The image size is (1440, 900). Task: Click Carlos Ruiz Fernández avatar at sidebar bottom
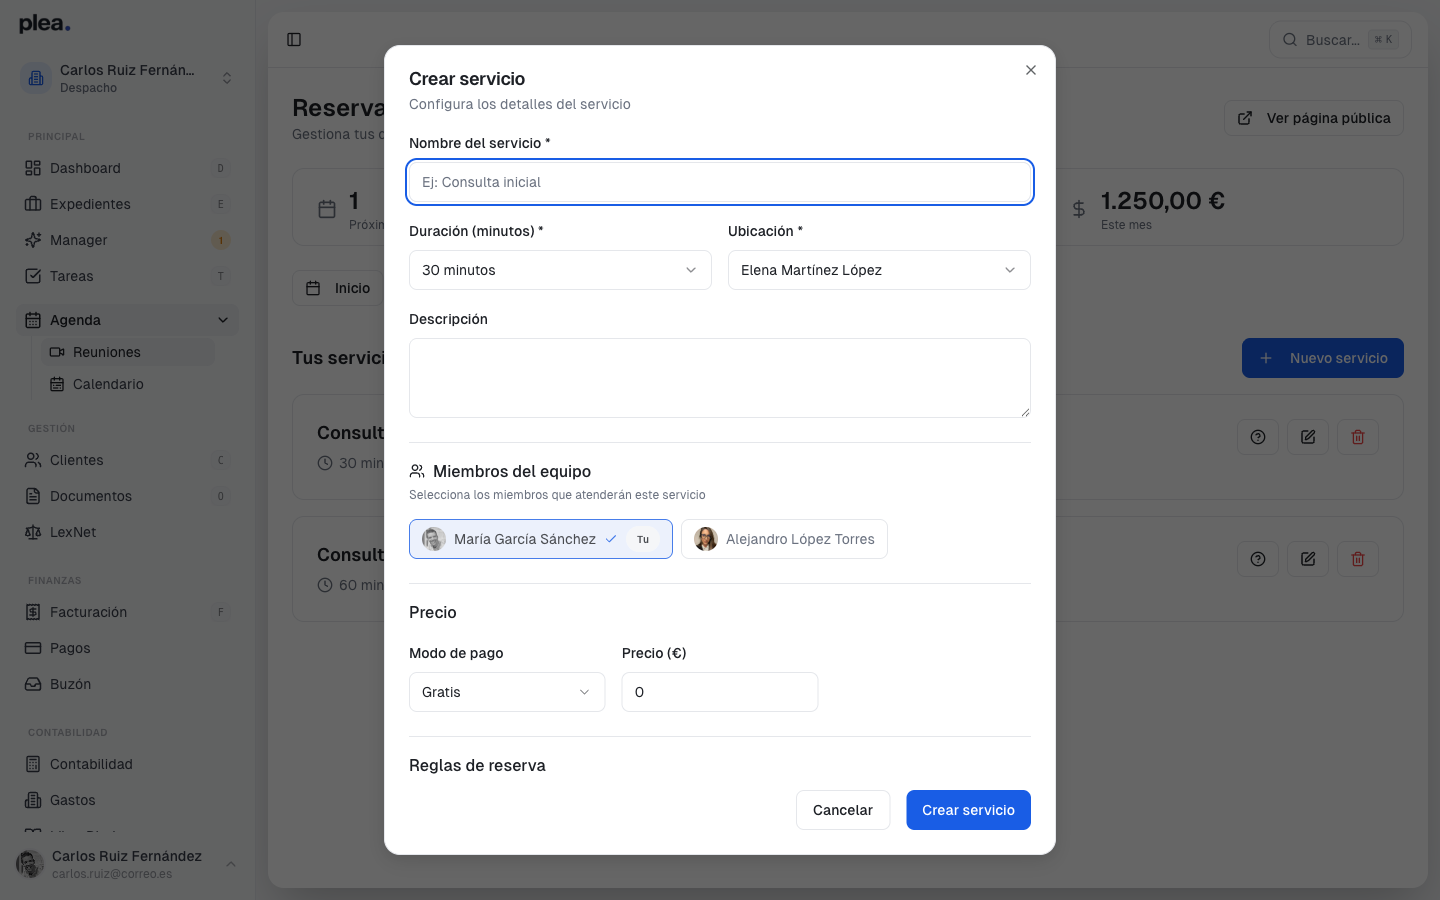tap(30, 864)
